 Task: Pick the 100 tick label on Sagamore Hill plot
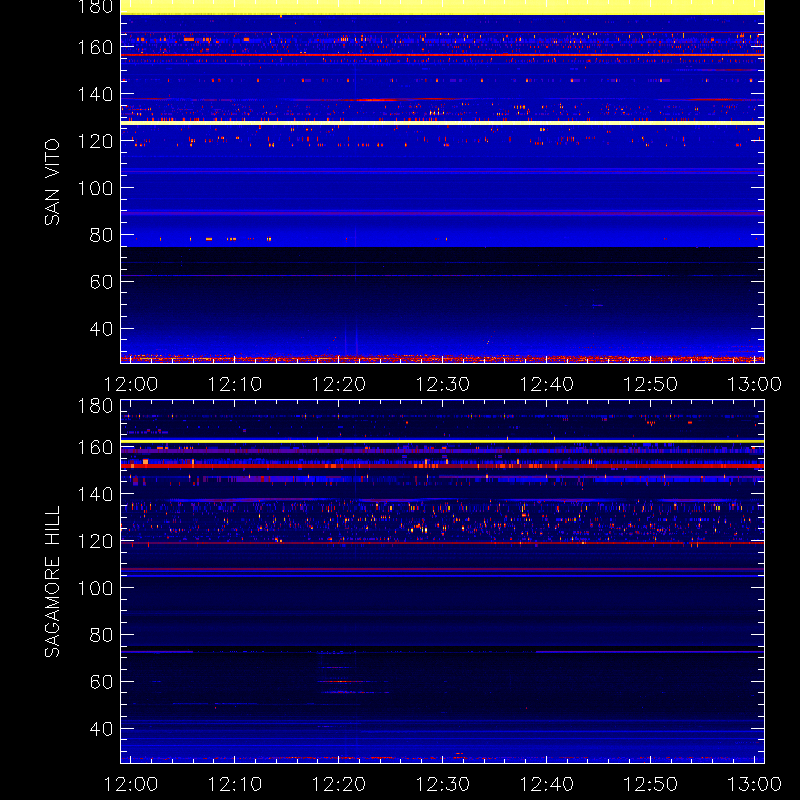click(95, 588)
